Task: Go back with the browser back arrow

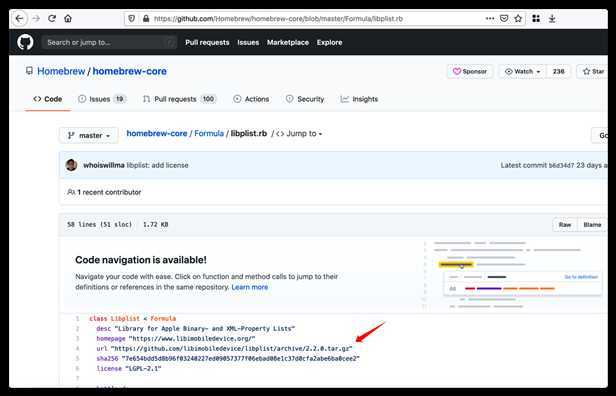Action: click(x=19, y=18)
